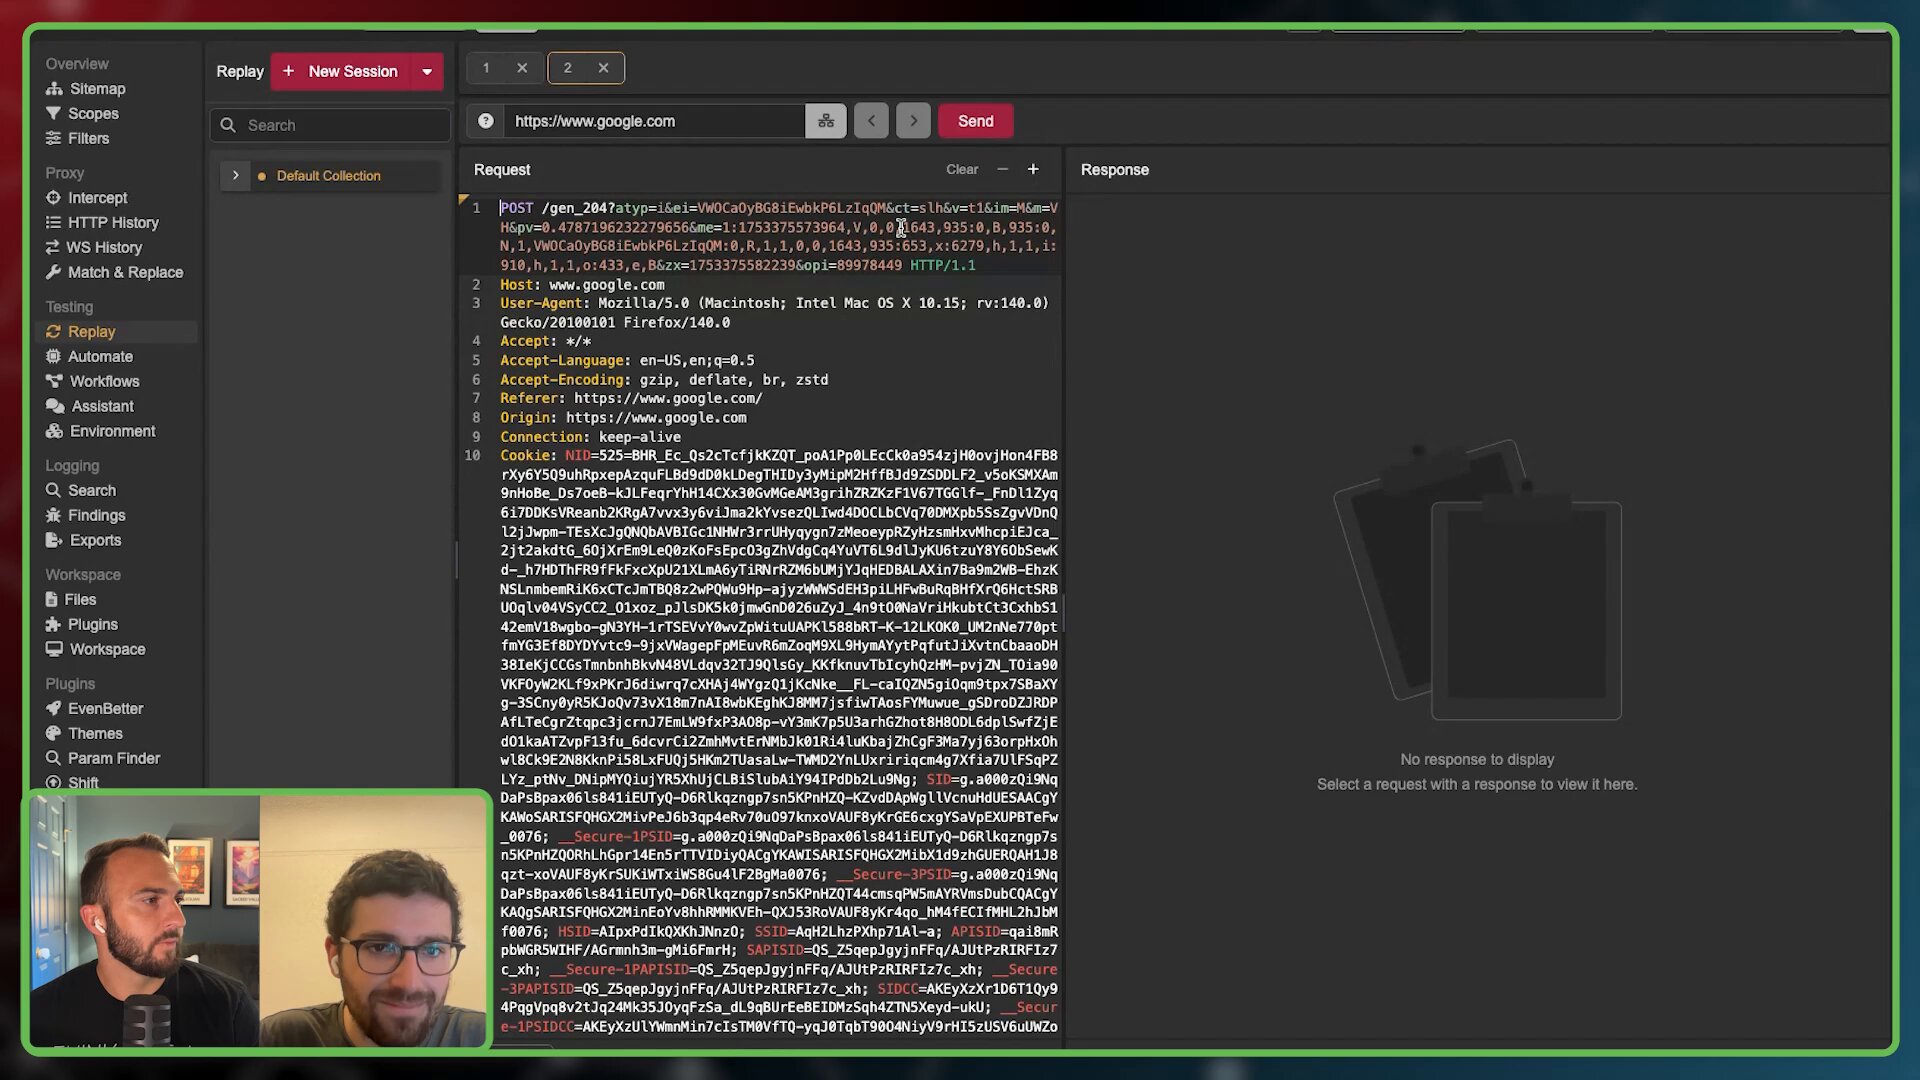1920x1080 pixels.
Task: Select Replay in the Testing section
Action: tap(91, 332)
